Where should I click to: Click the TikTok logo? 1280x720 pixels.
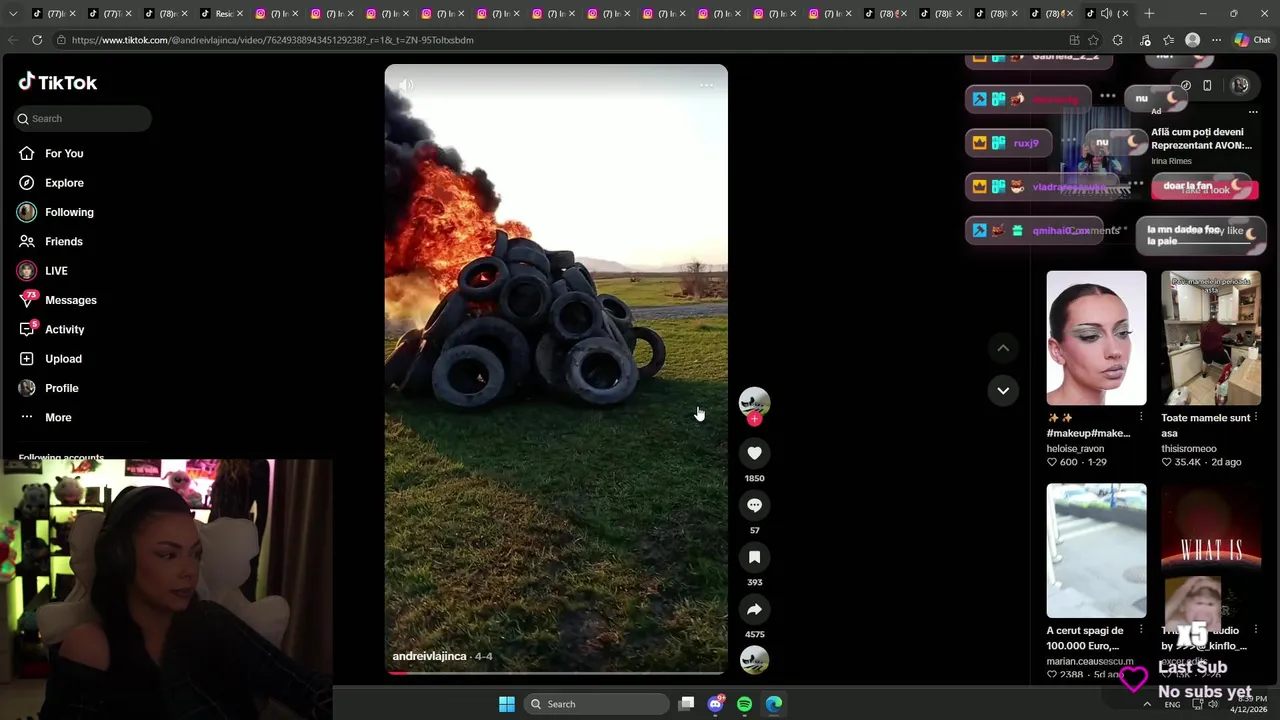(x=58, y=82)
